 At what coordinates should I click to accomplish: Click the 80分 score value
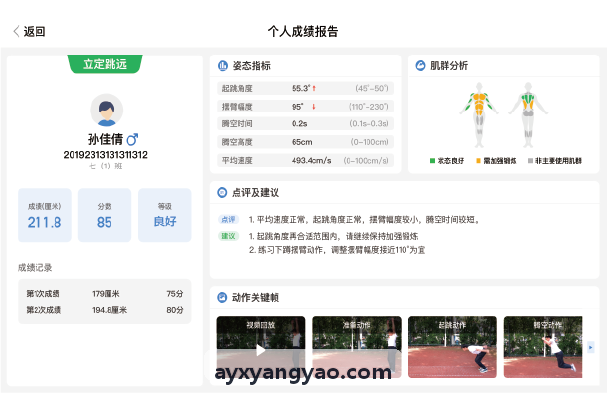(x=175, y=310)
